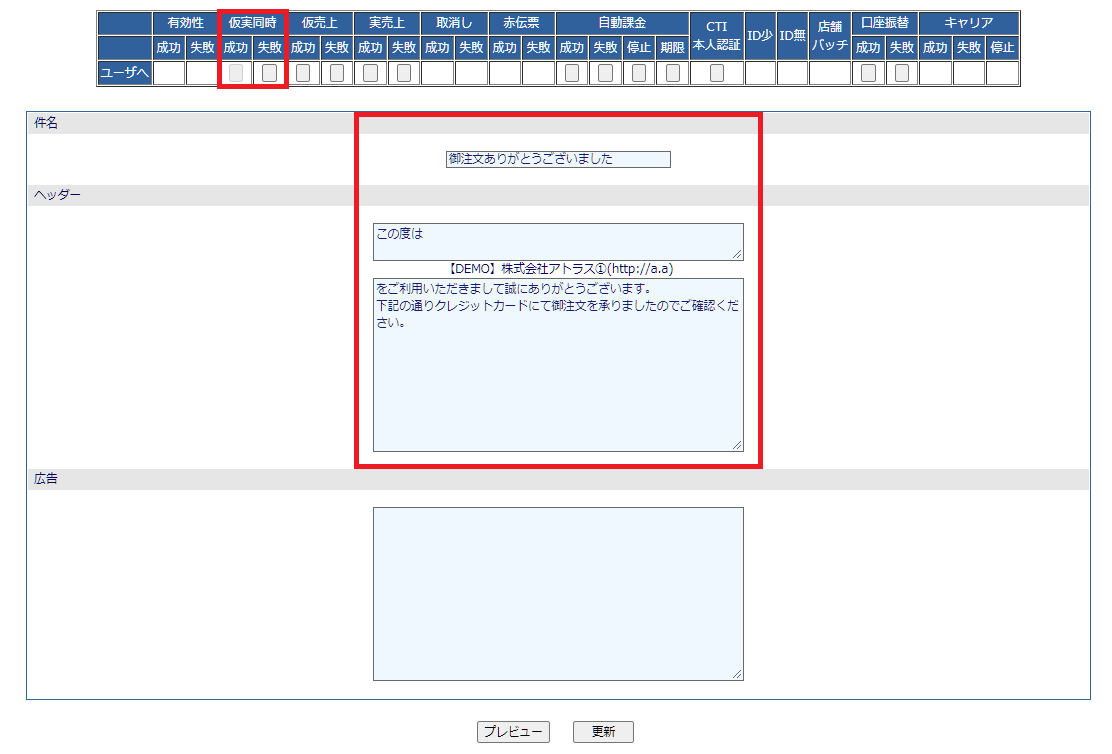Click the 赤伝票 column header

coord(521,23)
